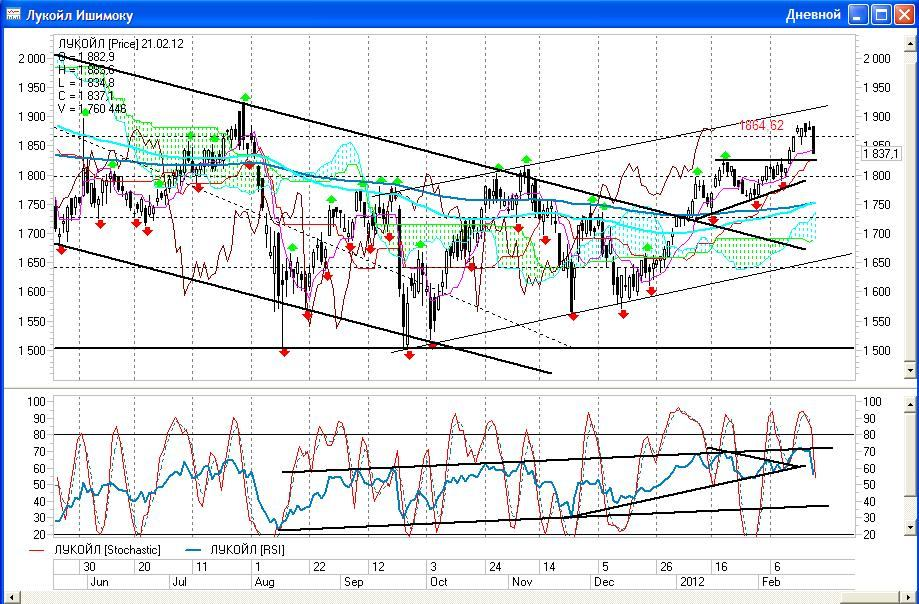Click the Oct month label
Viewport: 919px width, 604px height.
pyautogui.click(x=438, y=582)
